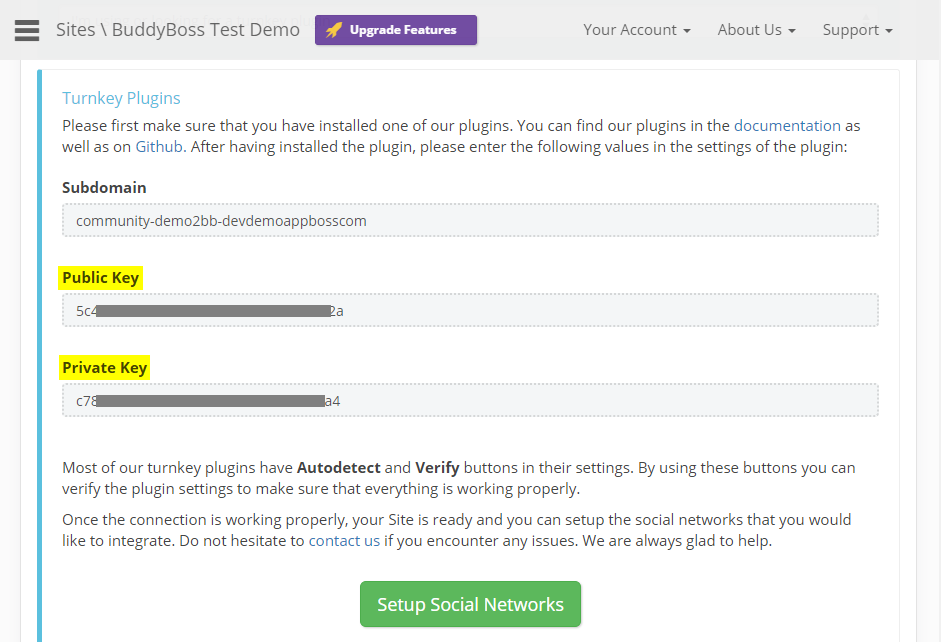Click the Upgrade Features button

(395, 30)
